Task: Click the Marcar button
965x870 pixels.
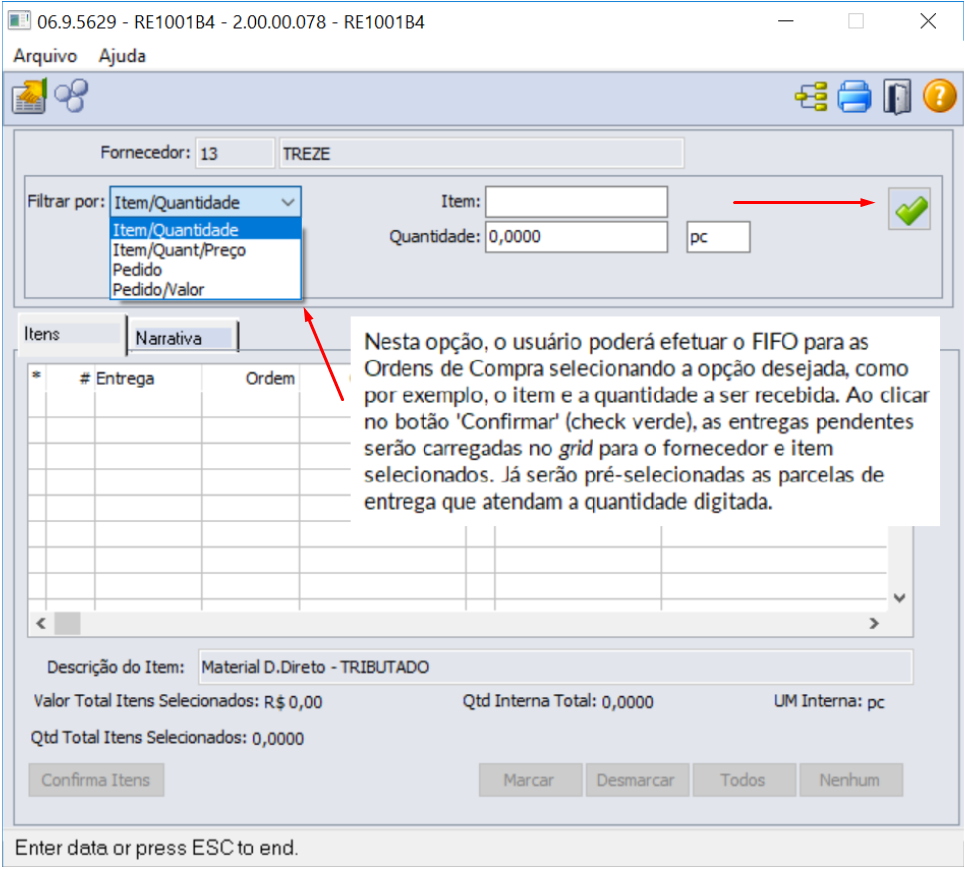Action: [530, 780]
